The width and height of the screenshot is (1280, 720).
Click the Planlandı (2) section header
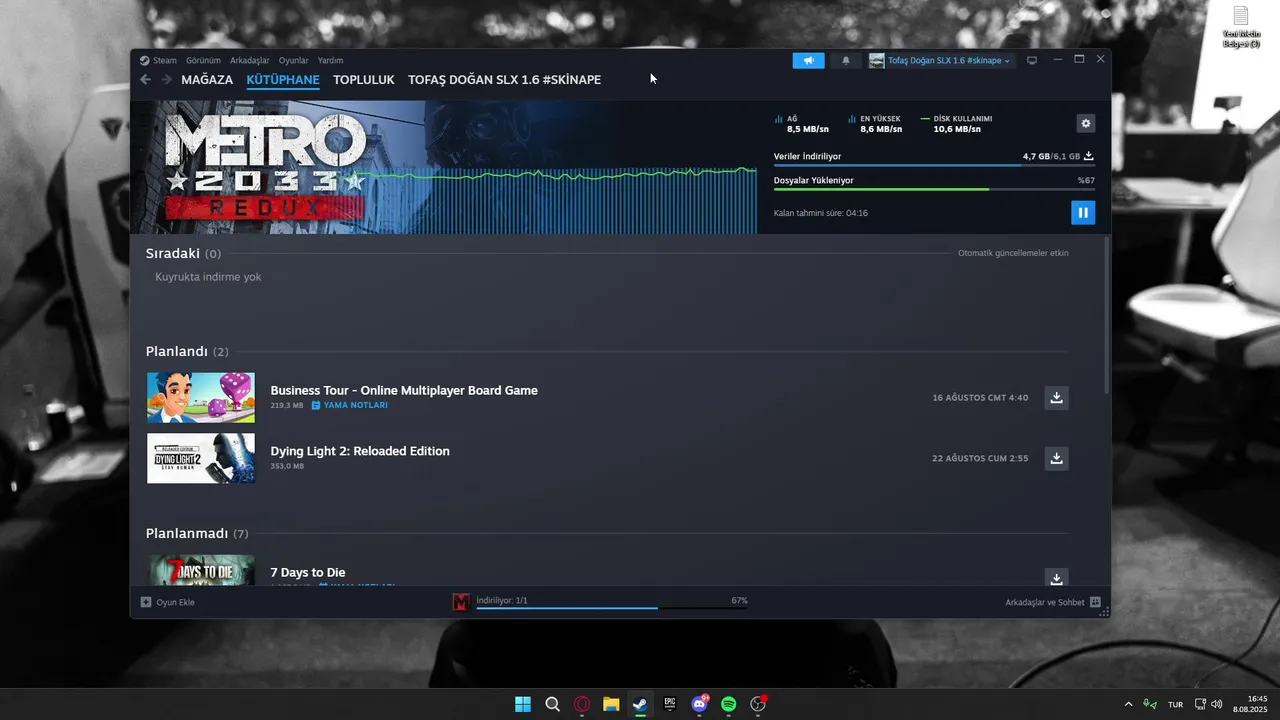point(187,352)
